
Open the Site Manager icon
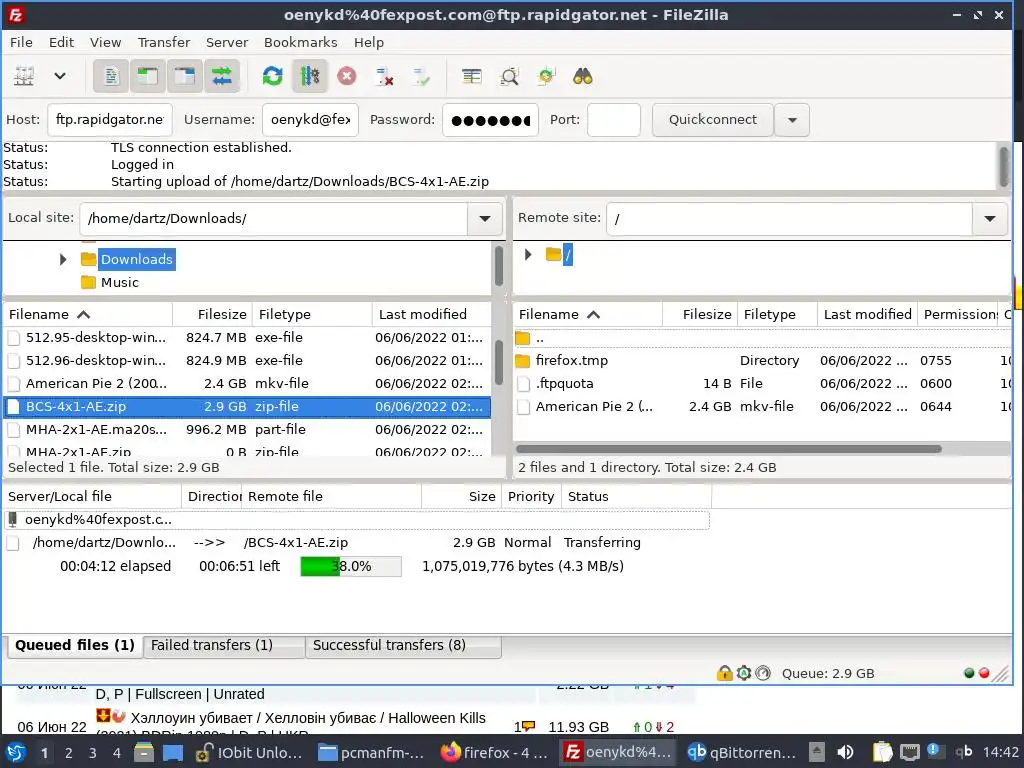click(24, 76)
